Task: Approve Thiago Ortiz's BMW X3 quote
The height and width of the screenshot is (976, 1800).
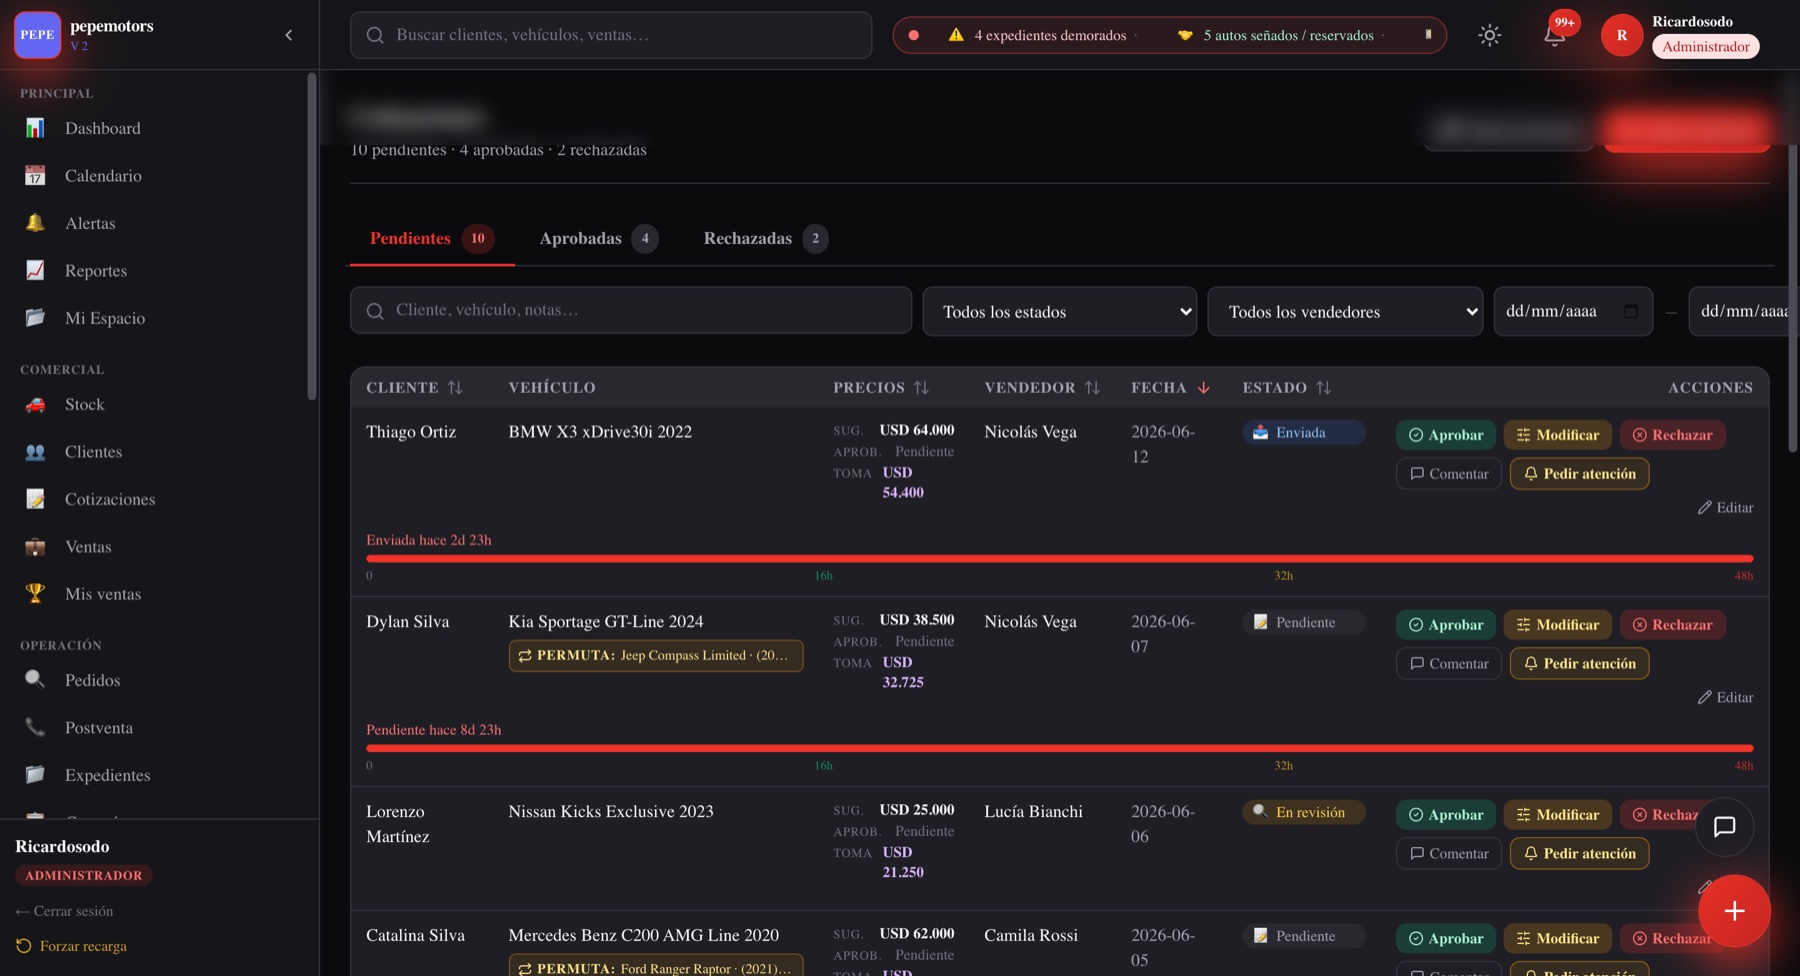Action: coord(1446,435)
